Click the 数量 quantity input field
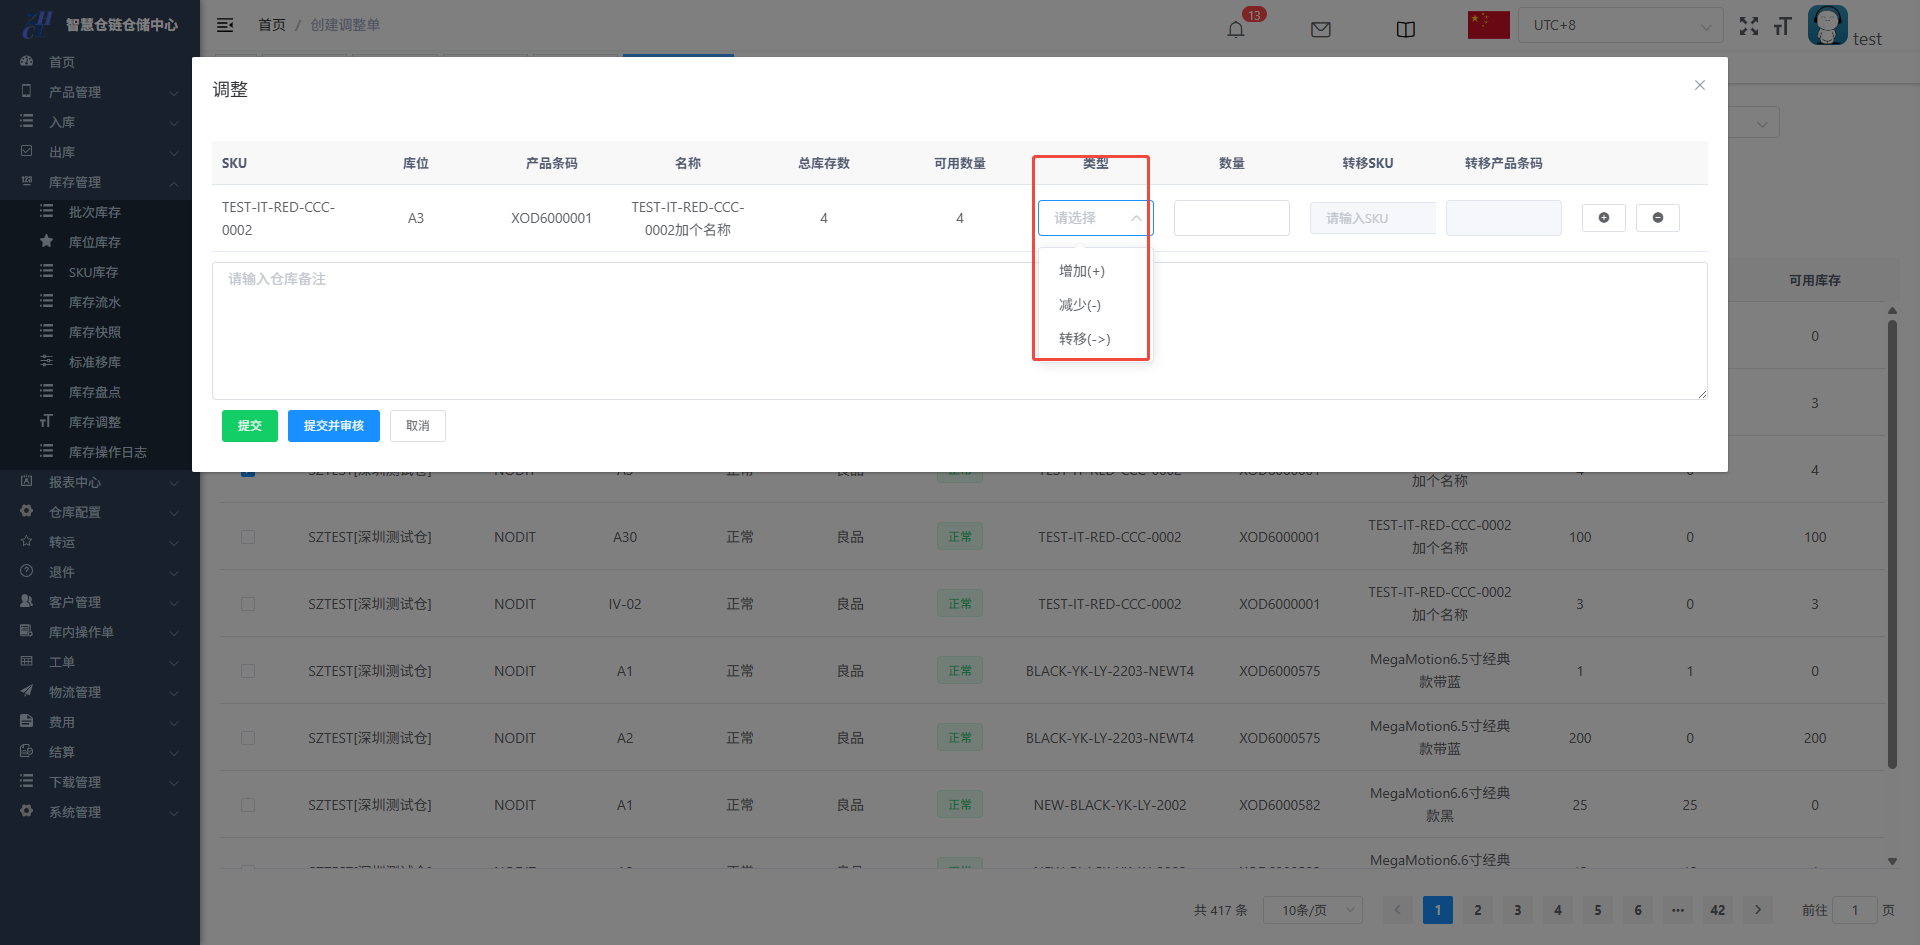1920x945 pixels. tap(1231, 218)
